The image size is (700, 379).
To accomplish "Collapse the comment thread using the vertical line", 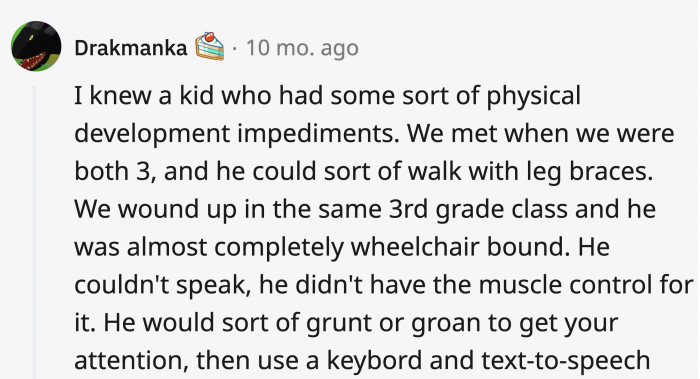I will 34,232.
